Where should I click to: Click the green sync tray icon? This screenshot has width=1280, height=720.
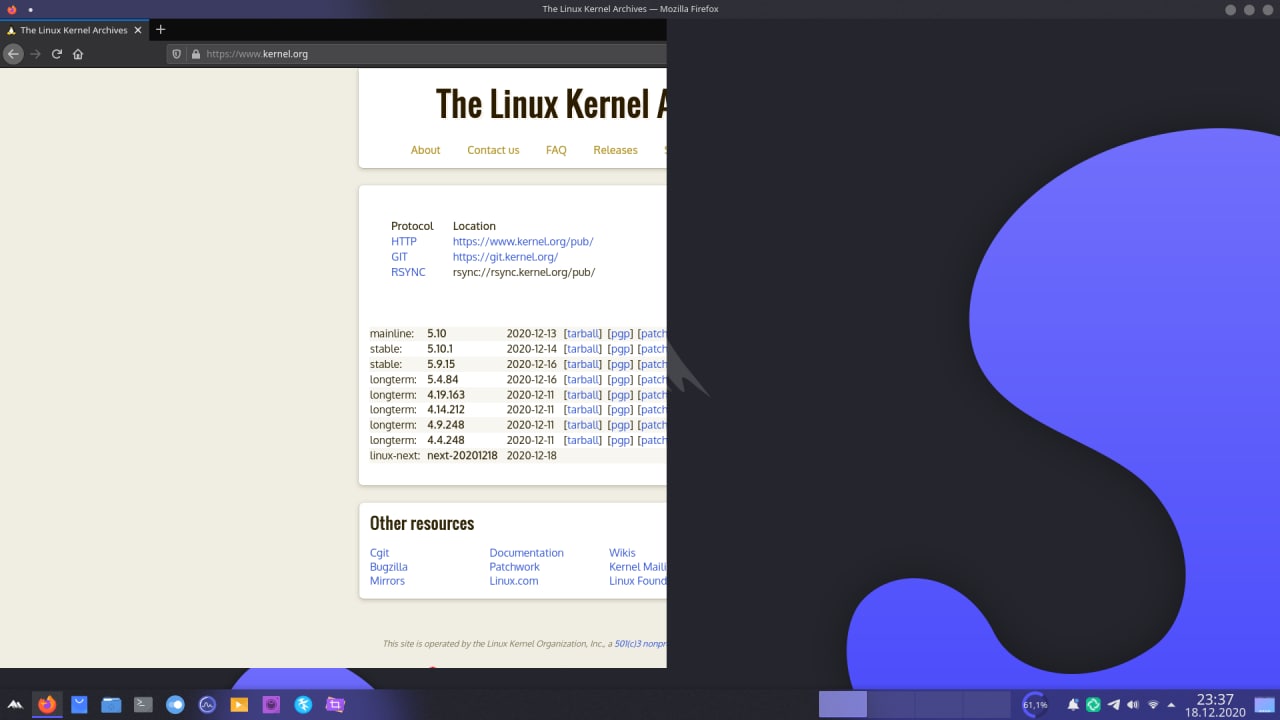pos(1093,705)
